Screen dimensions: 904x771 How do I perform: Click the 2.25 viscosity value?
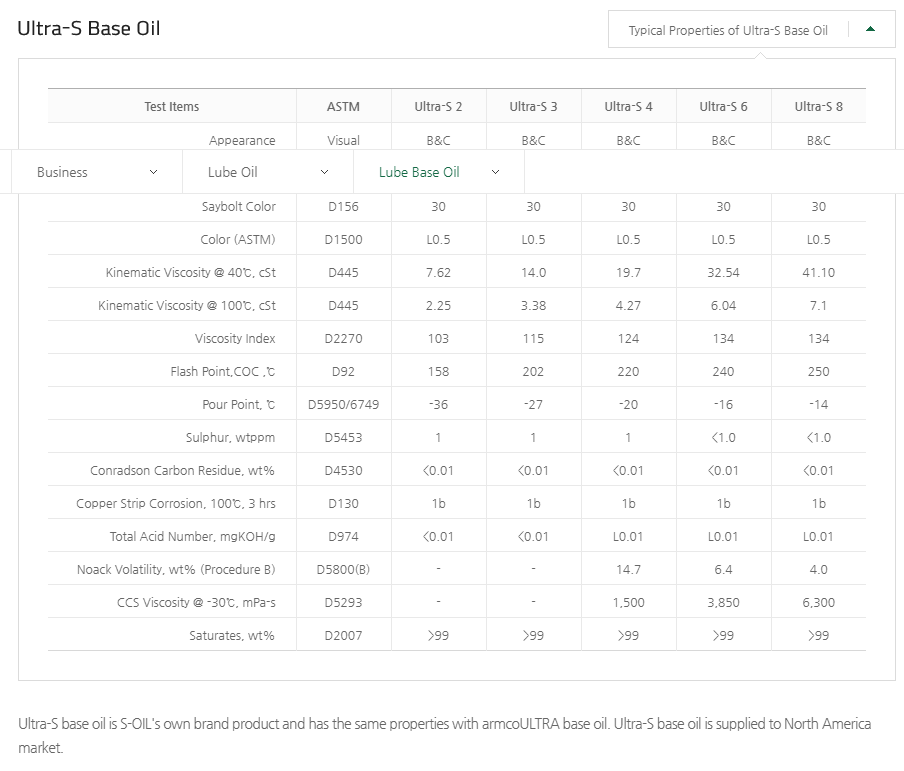[x=438, y=305]
